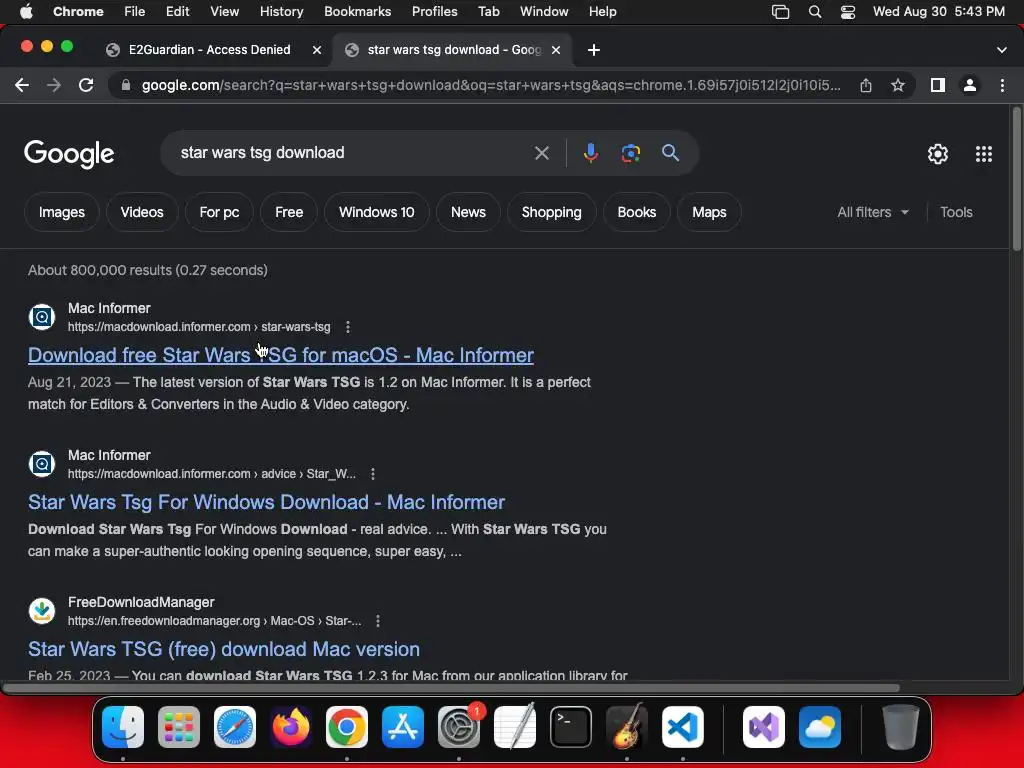Open Launchpad from the dock
The height and width of the screenshot is (768, 1024).
tap(179, 727)
